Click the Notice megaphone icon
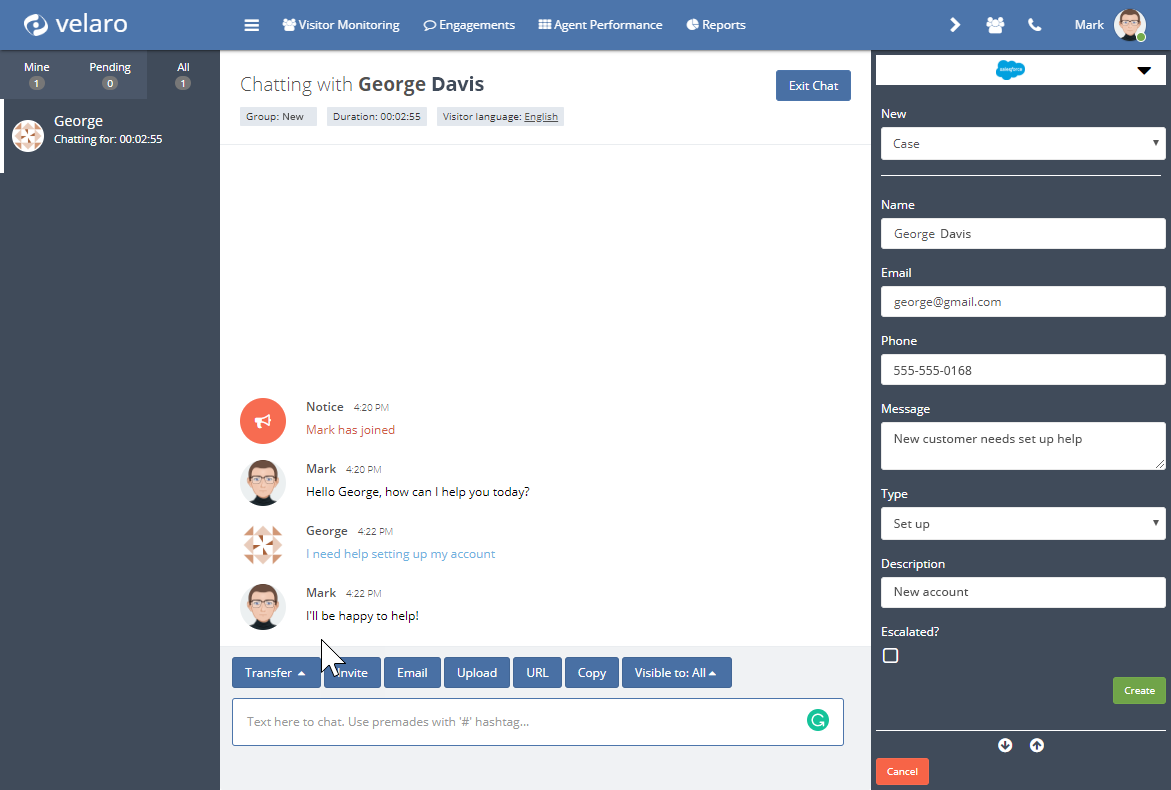This screenshot has height=790, width=1171. pyautogui.click(x=263, y=421)
